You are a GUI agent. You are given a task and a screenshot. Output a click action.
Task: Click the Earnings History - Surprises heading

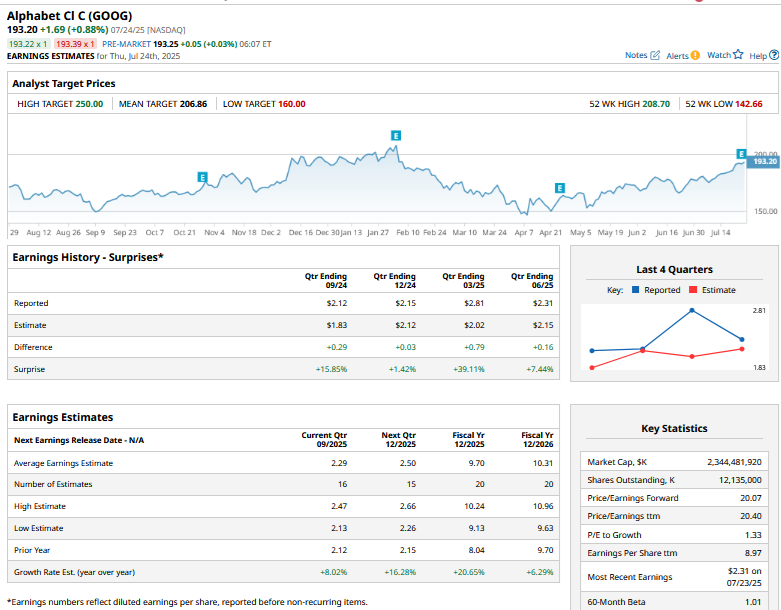[88, 257]
